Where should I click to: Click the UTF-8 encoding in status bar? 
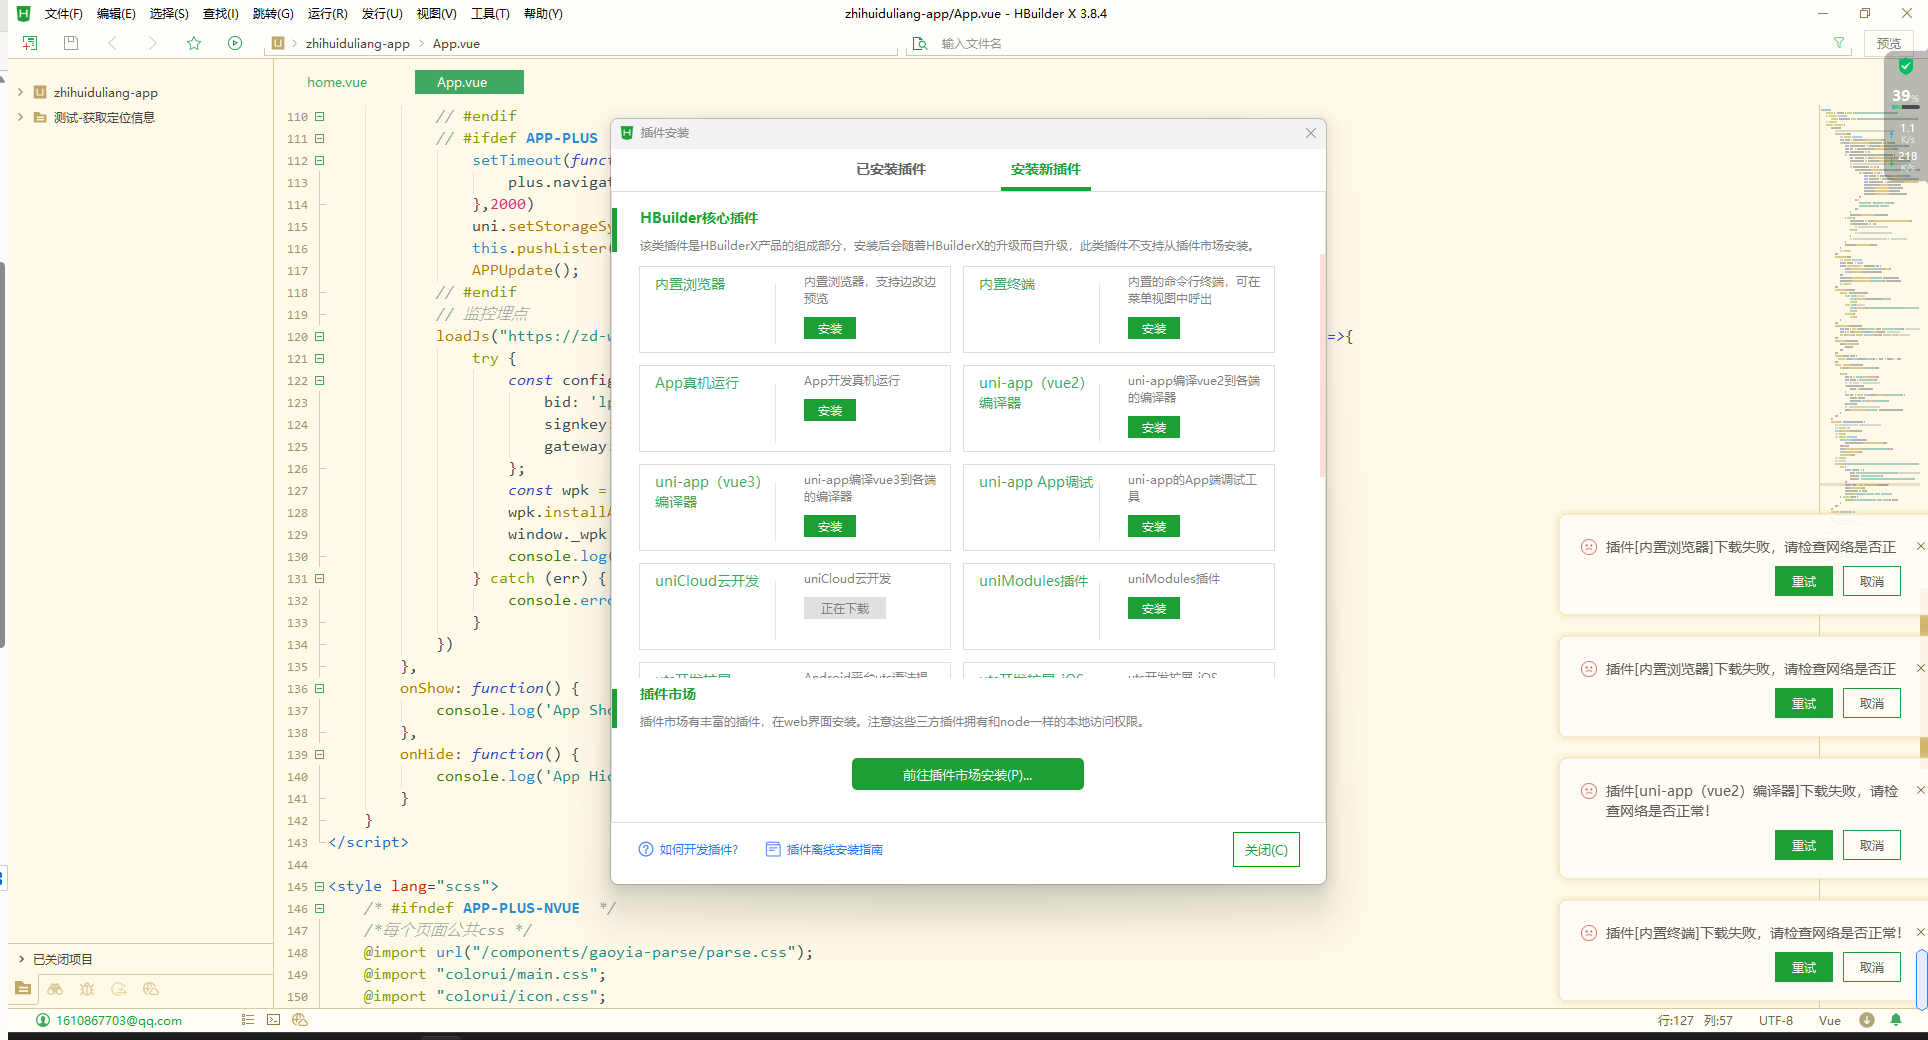tap(1776, 1020)
